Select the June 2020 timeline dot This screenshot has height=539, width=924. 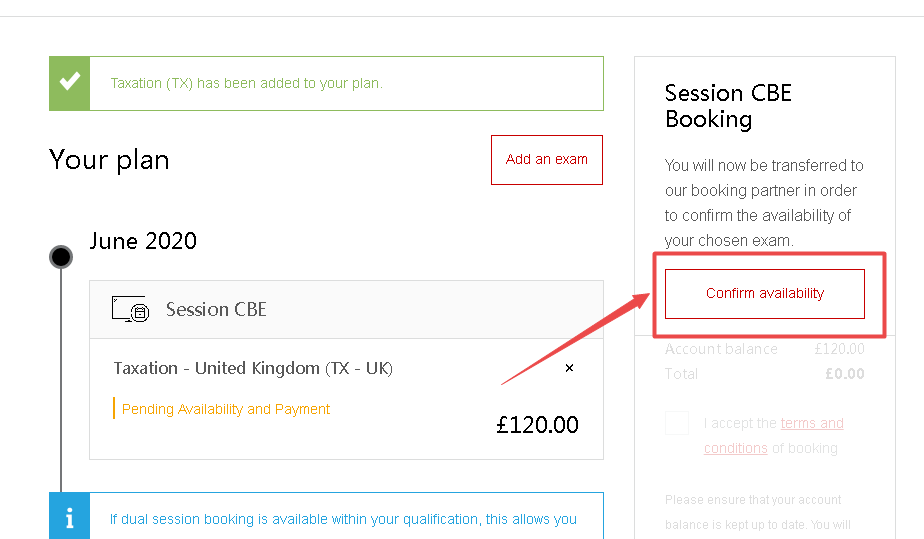point(61,257)
